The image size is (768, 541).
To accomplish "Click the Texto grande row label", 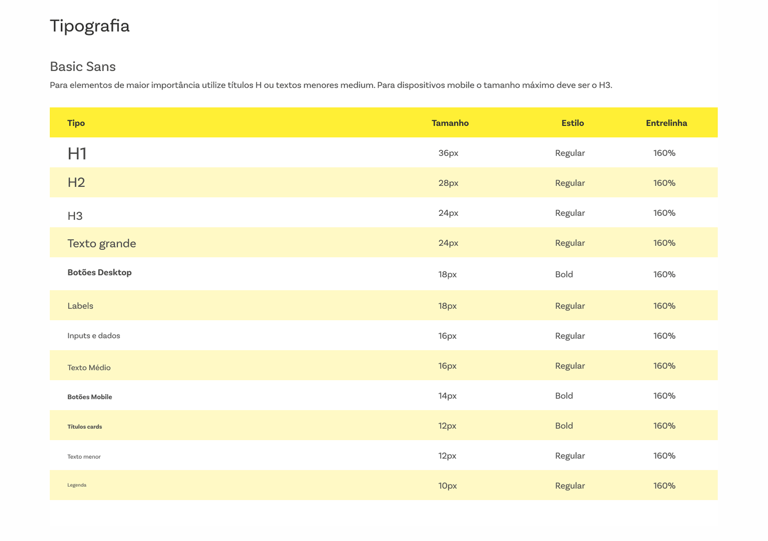I will tap(102, 244).
